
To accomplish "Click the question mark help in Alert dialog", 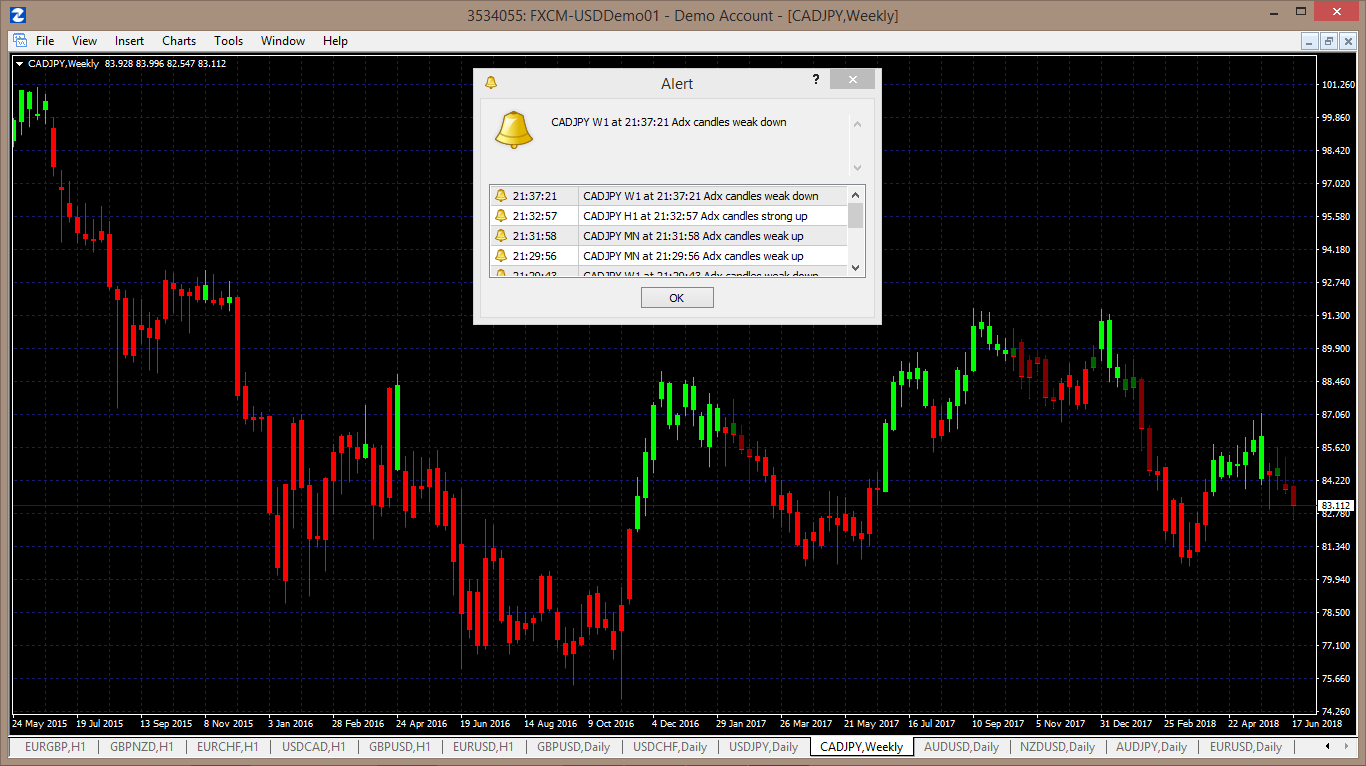I will click(816, 80).
